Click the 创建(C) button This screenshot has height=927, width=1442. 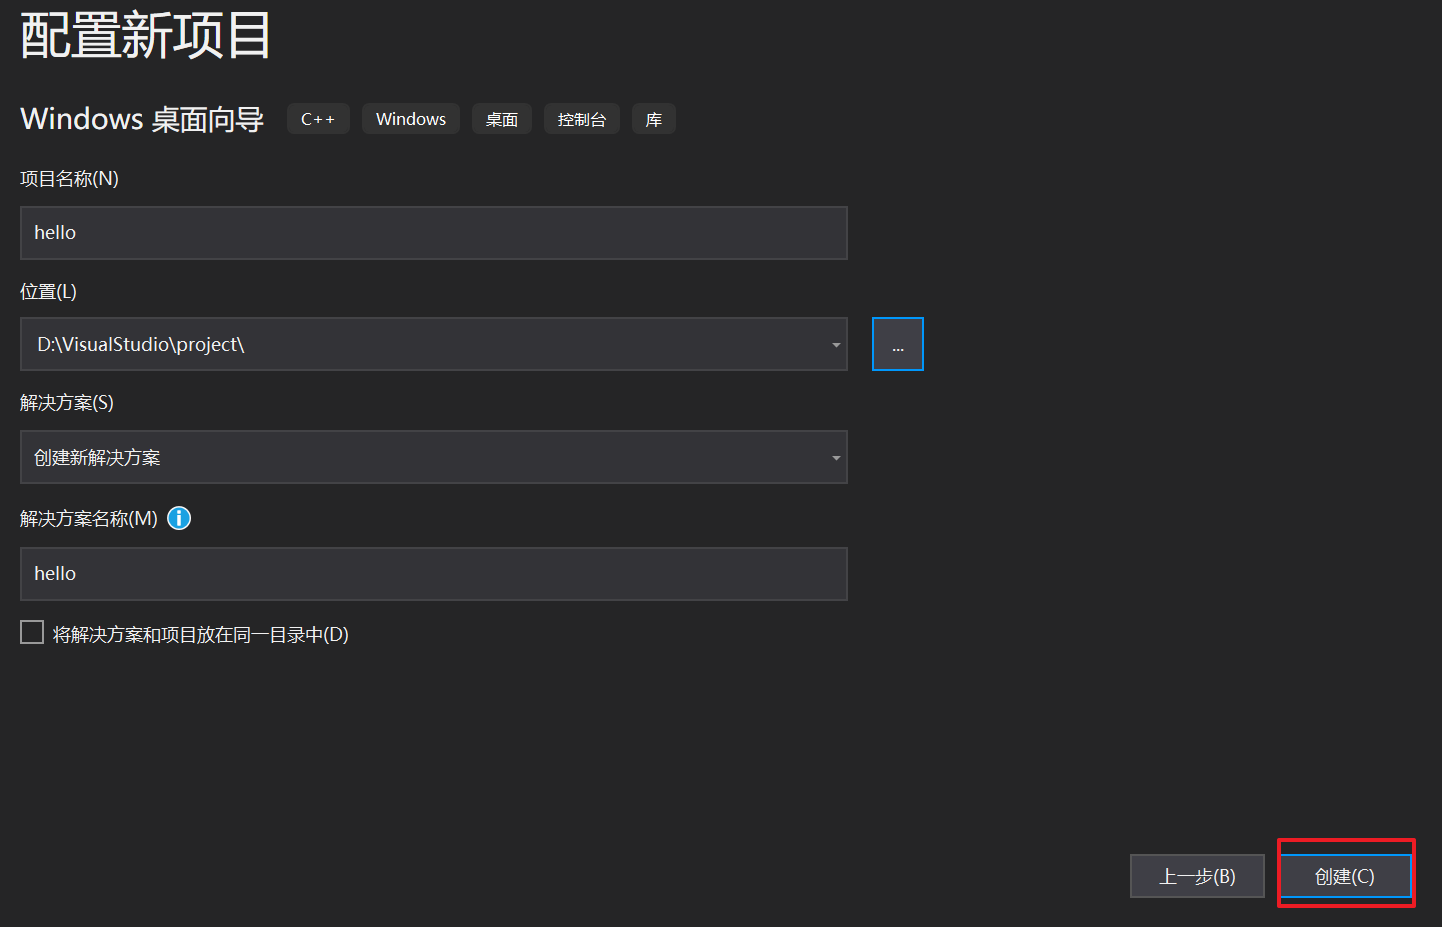point(1345,876)
